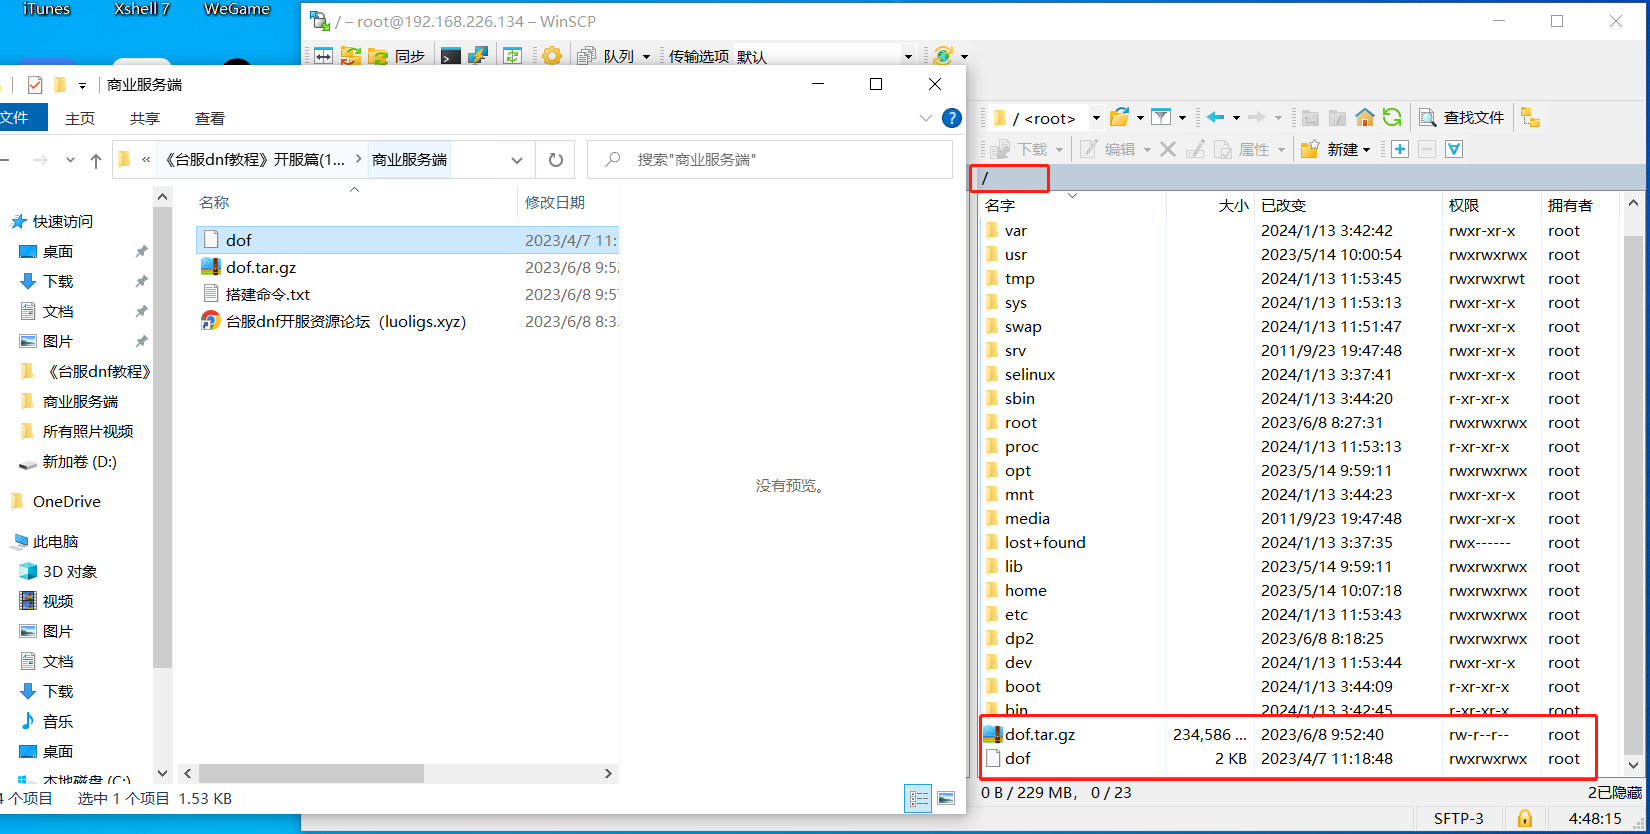The image size is (1650, 834).
Task: Click the 队列 queue button
Action: (606, 56)
